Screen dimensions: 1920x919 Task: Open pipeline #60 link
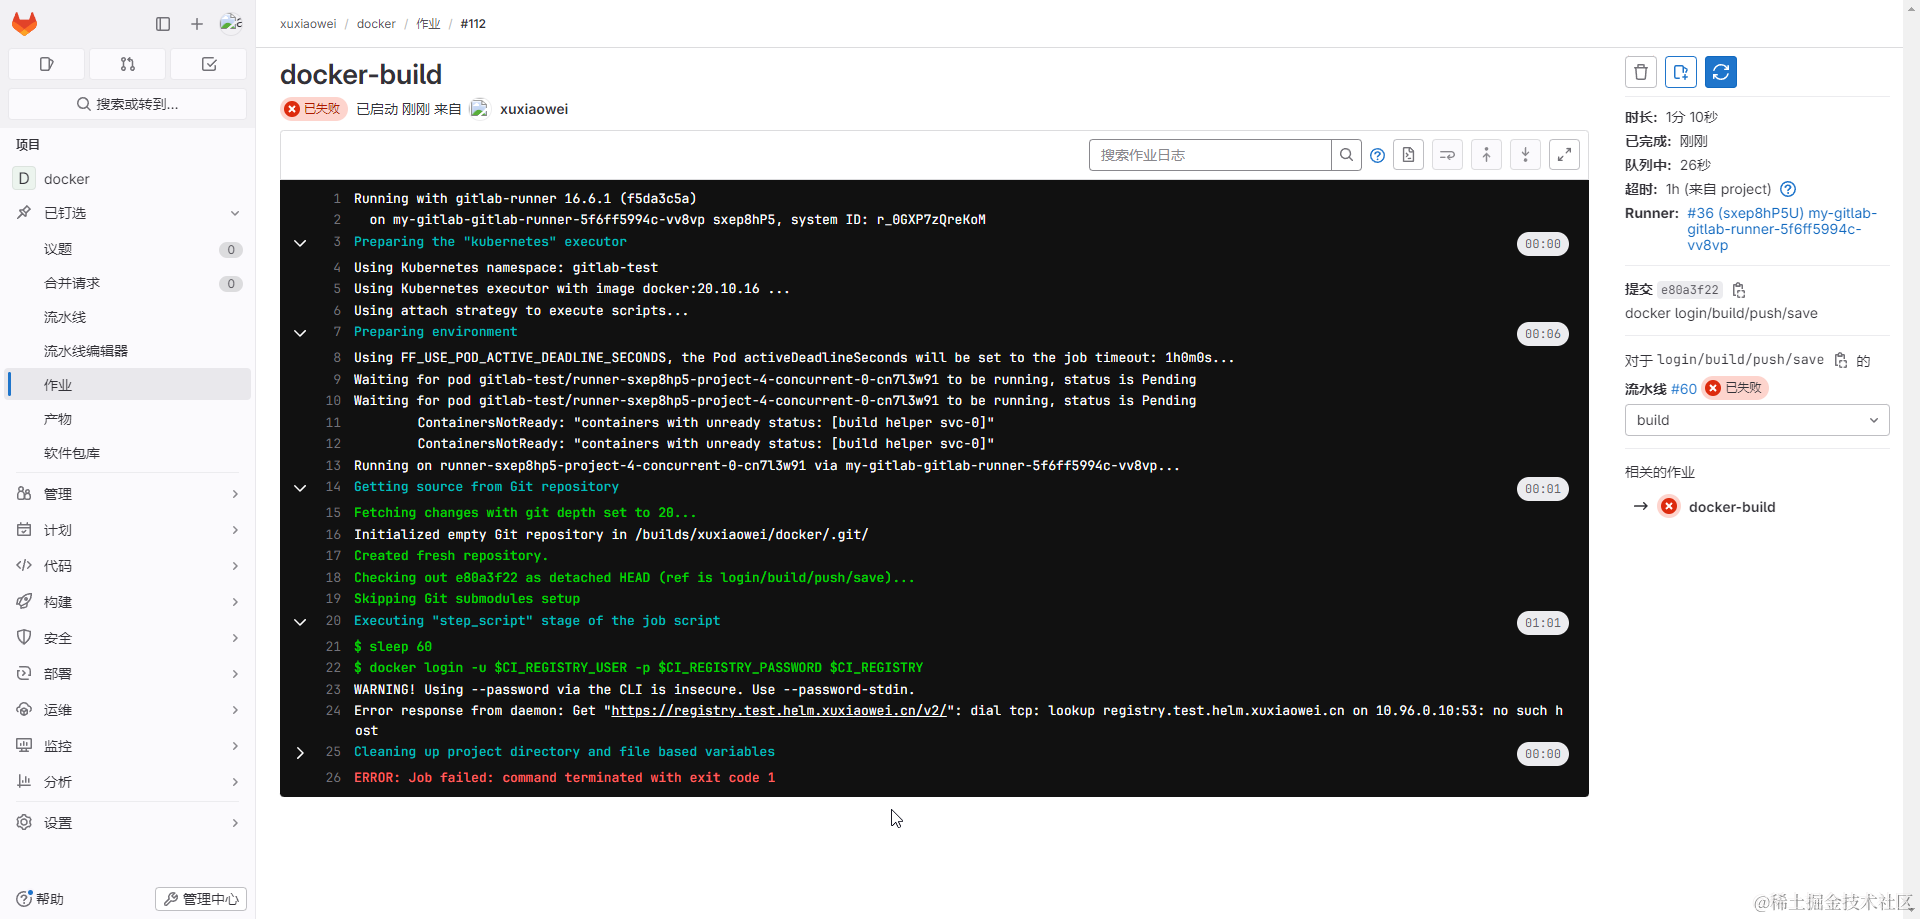pyautogui.click(x=1683, y=388)
